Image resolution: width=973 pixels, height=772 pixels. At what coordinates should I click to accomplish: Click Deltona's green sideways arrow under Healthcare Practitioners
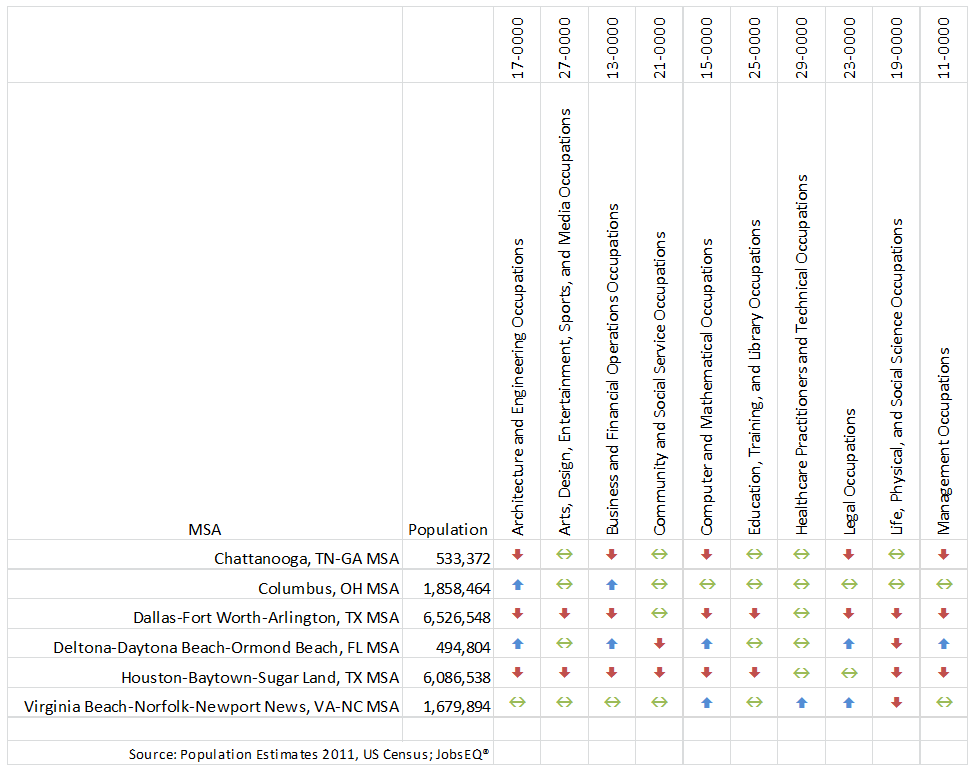[x=802, y=644]
